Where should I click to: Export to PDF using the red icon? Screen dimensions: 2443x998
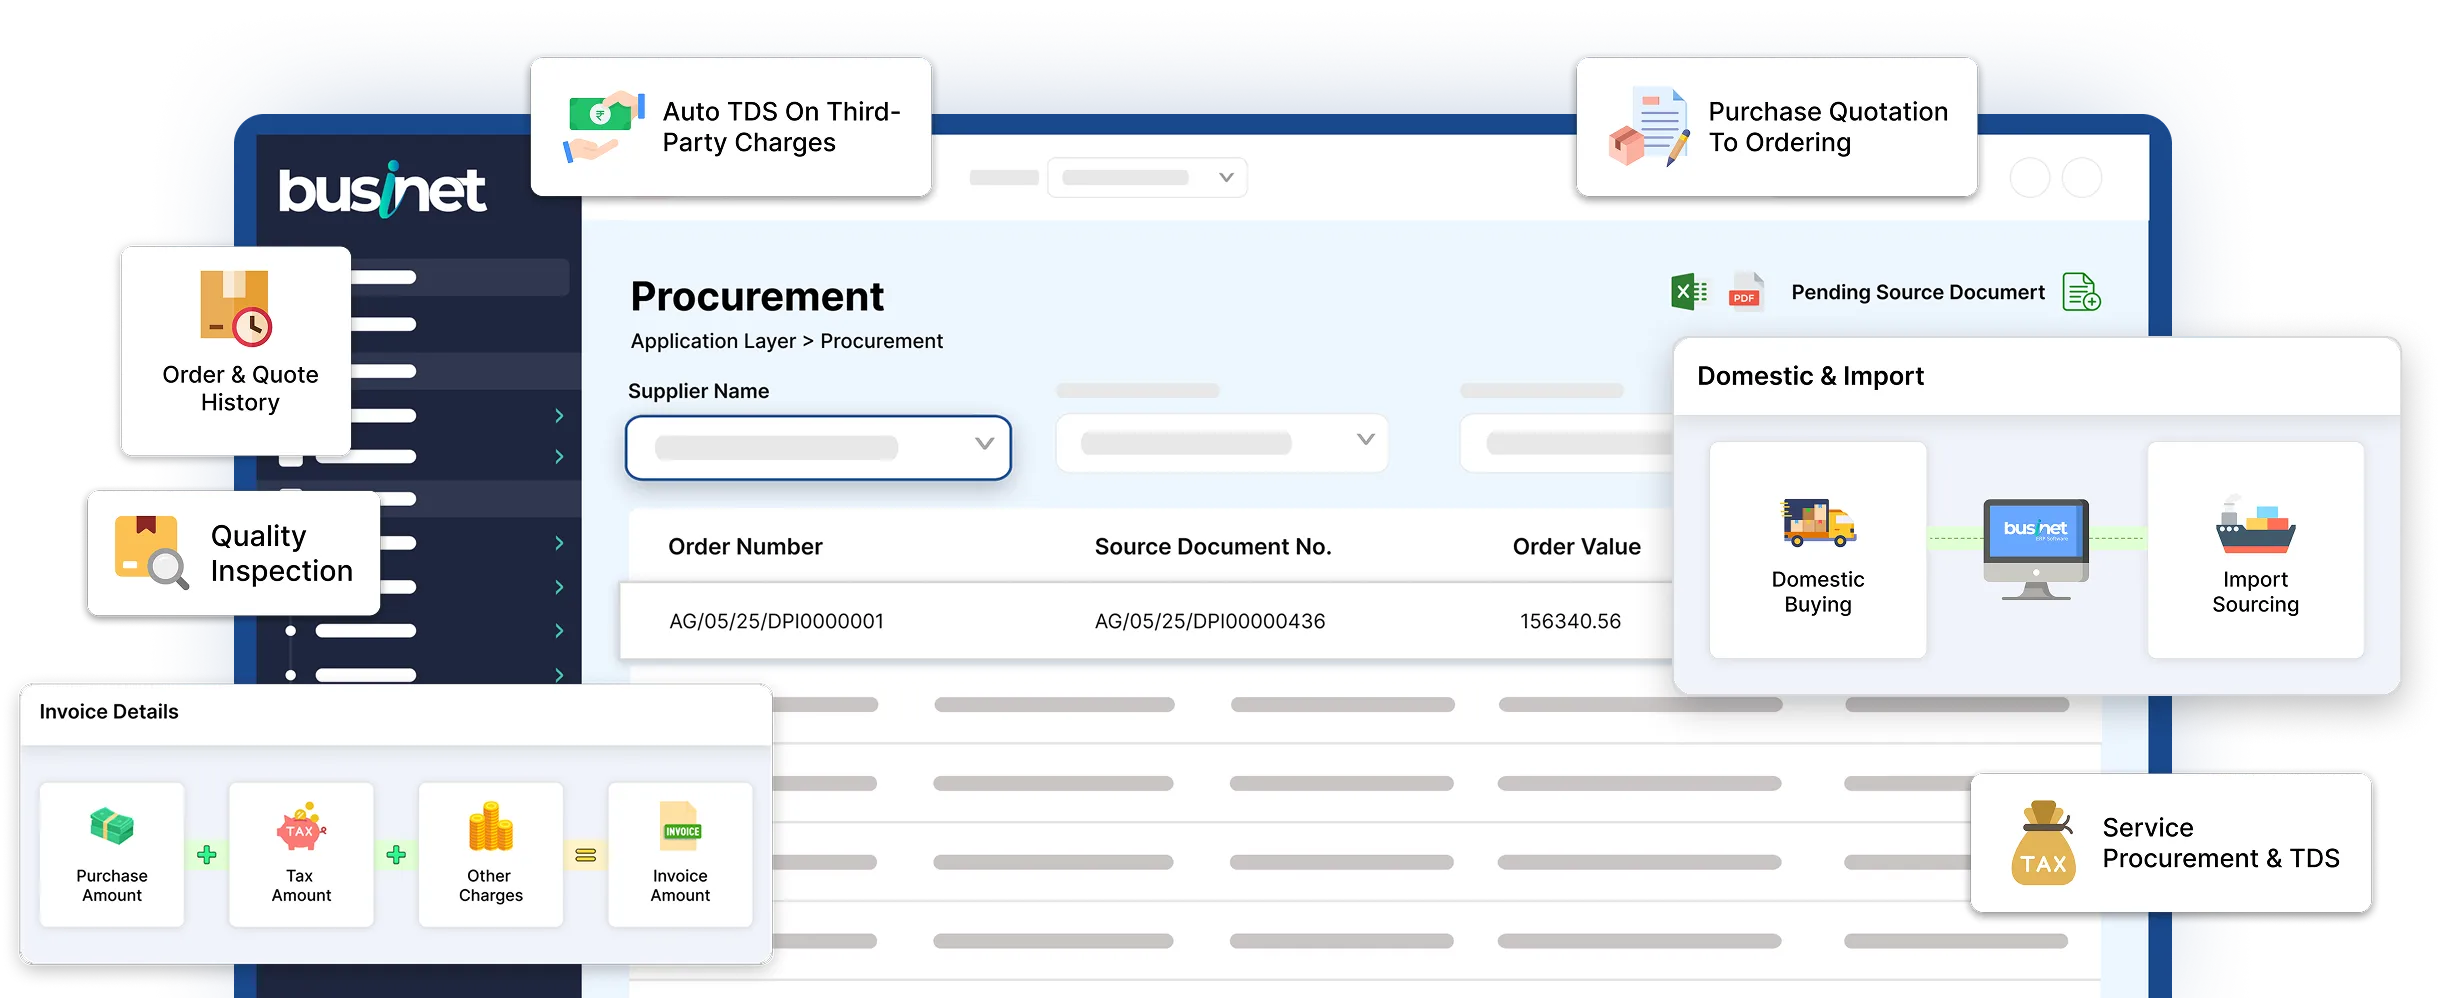[x=1746, y=292]
